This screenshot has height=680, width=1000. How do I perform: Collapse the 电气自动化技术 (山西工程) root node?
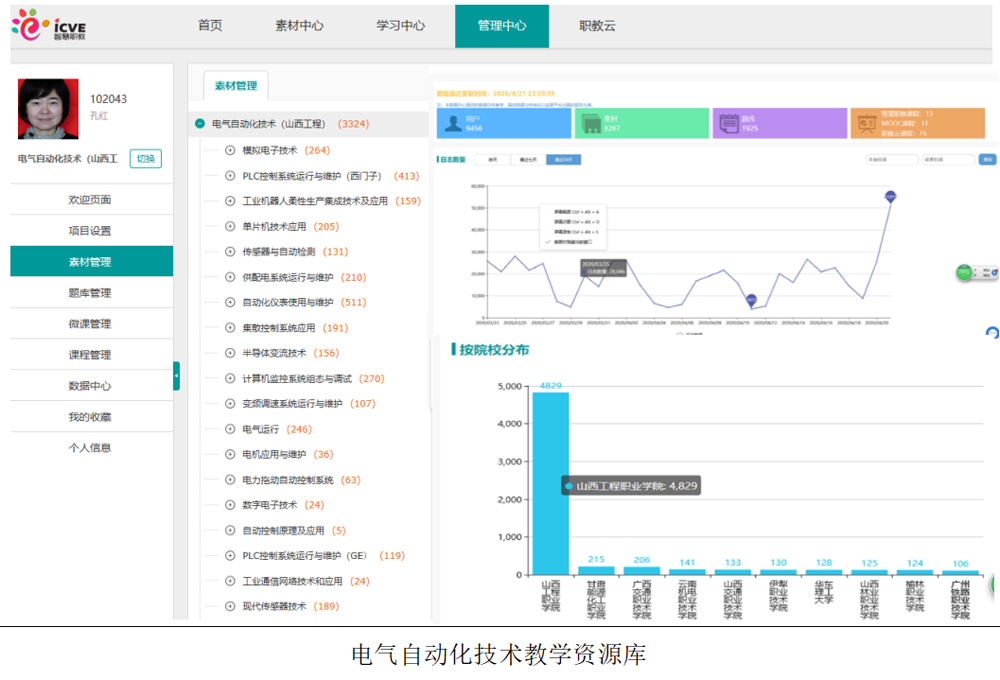click(x=200, y=124)
